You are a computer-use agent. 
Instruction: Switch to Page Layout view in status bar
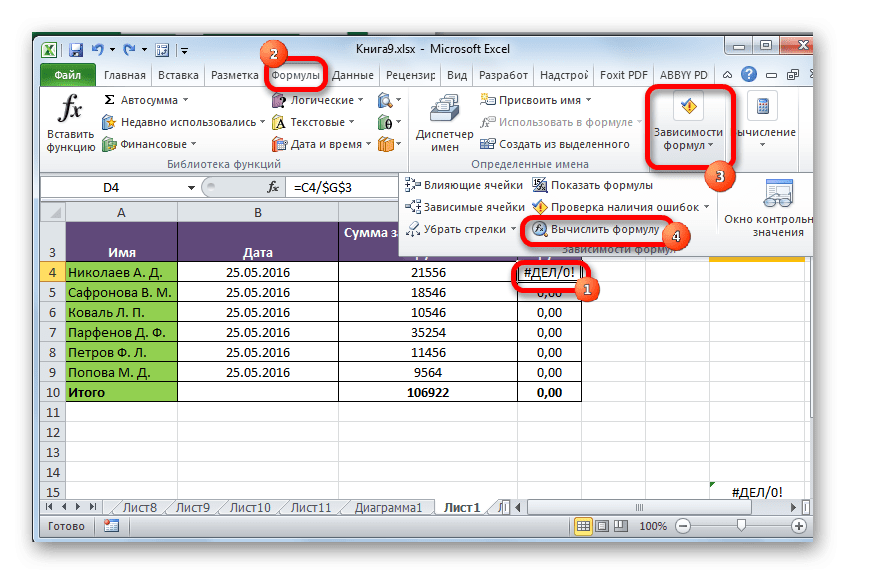(x=602, y=526)
